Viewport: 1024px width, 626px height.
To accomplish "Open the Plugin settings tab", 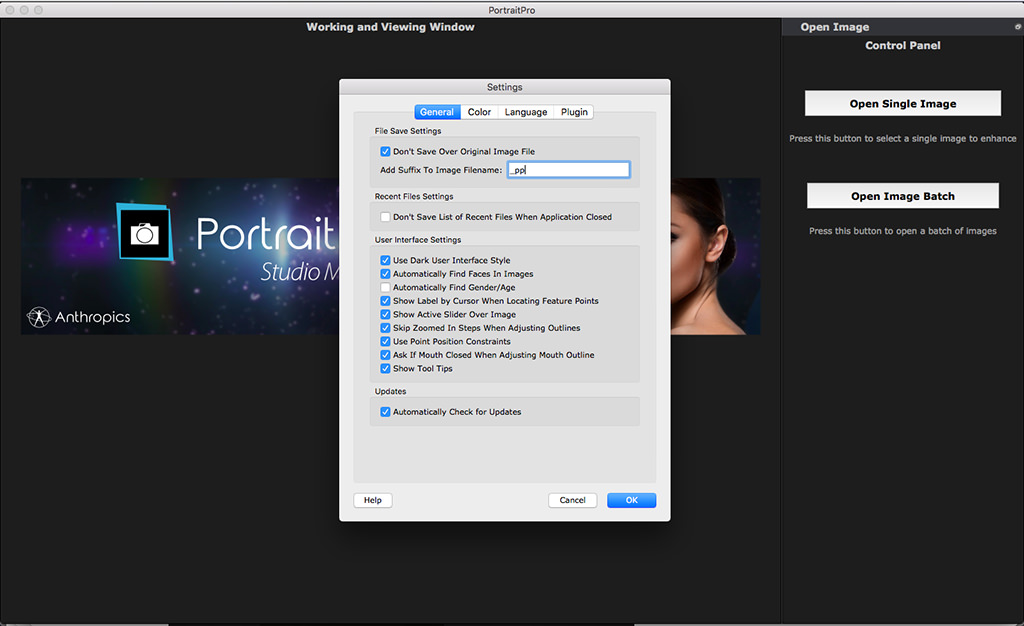I will 574,112.
